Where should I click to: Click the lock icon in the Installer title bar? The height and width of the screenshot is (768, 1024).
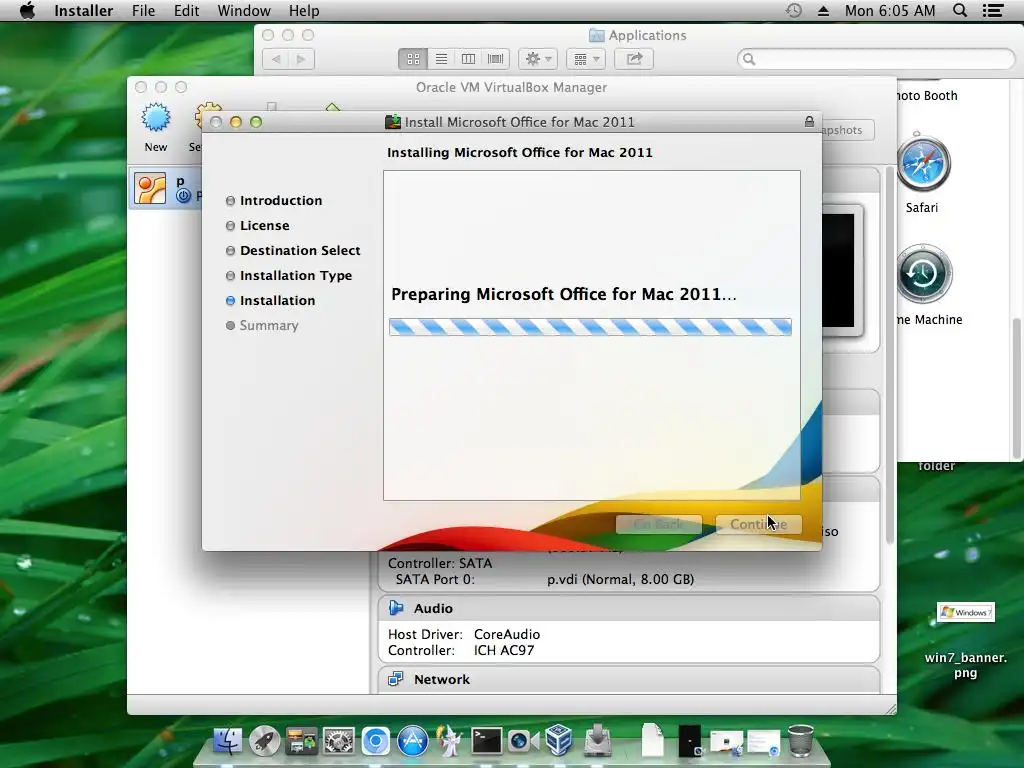coord(809,121)
